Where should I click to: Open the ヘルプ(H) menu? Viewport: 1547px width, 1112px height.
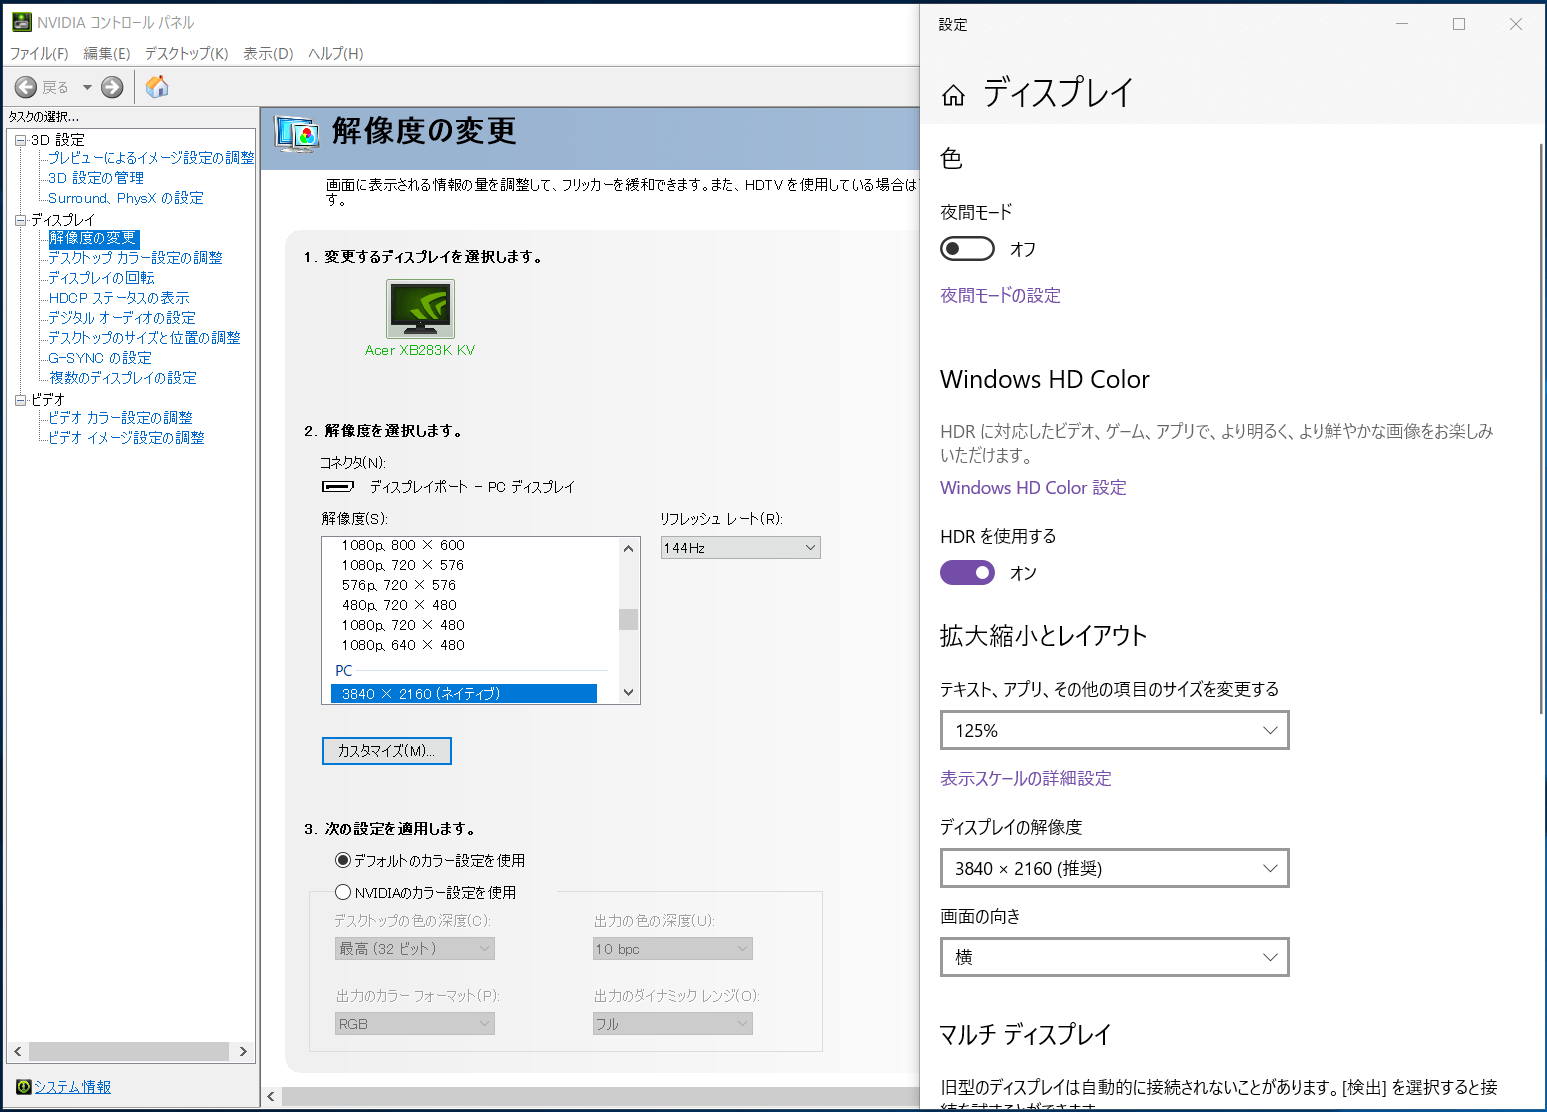click(335, 54)
